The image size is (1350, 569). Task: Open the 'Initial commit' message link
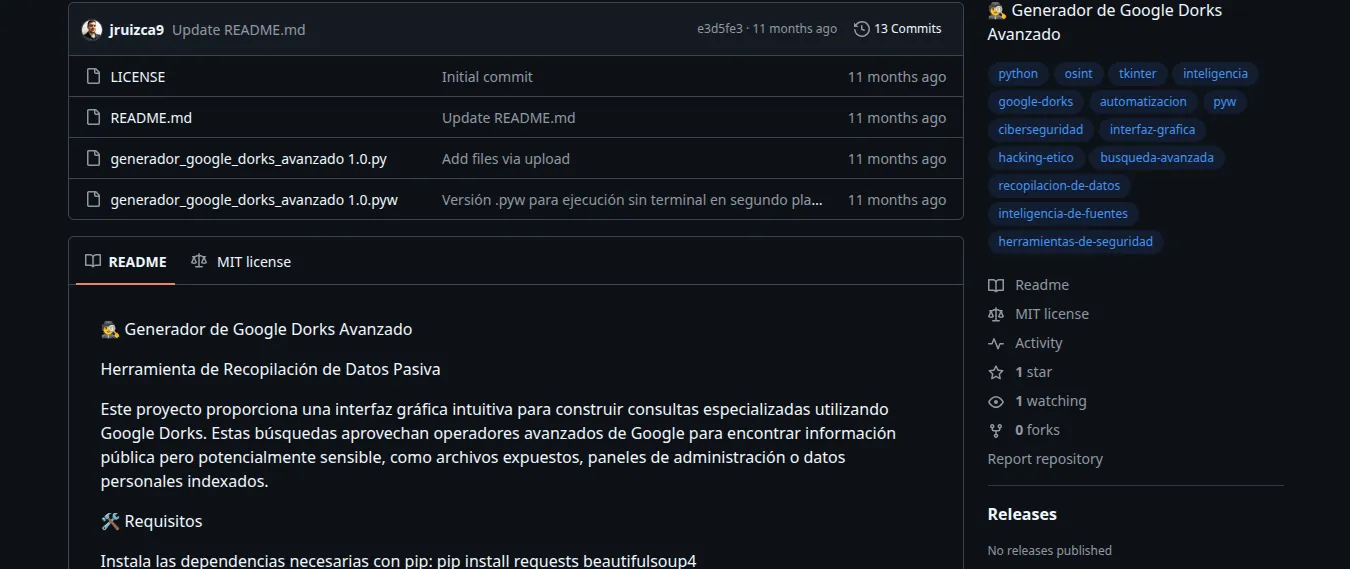(487, 77)
